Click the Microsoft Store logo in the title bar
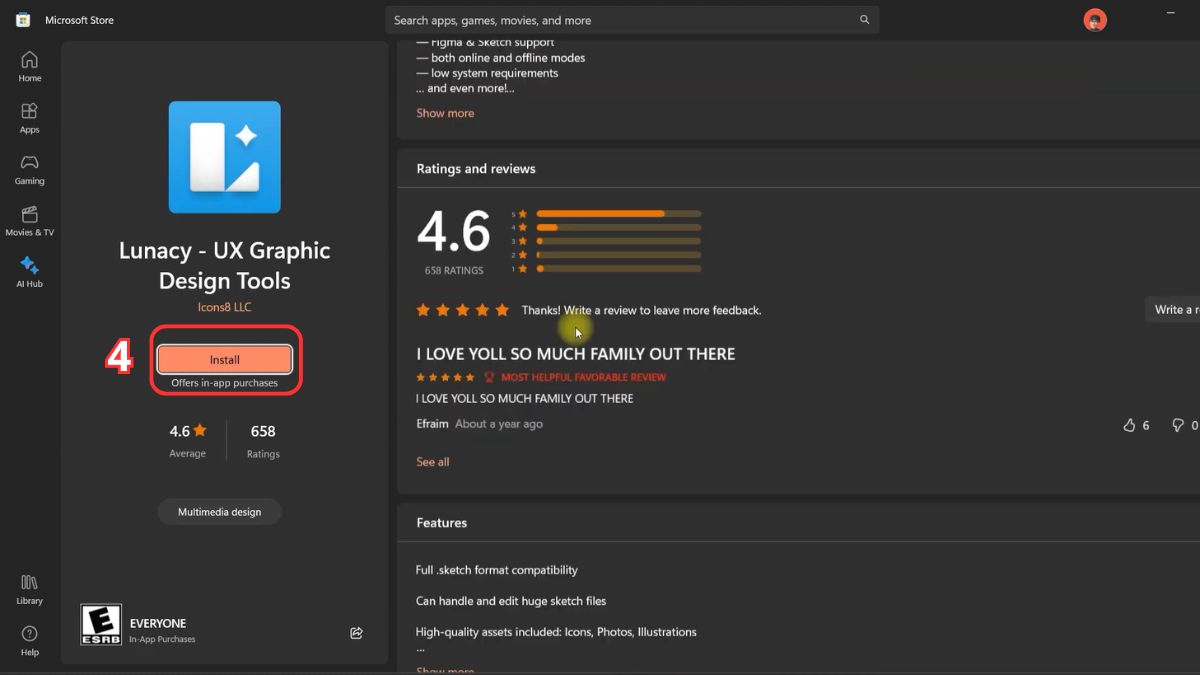Screen dimensions: 1200x675 (x=23, y=20)
